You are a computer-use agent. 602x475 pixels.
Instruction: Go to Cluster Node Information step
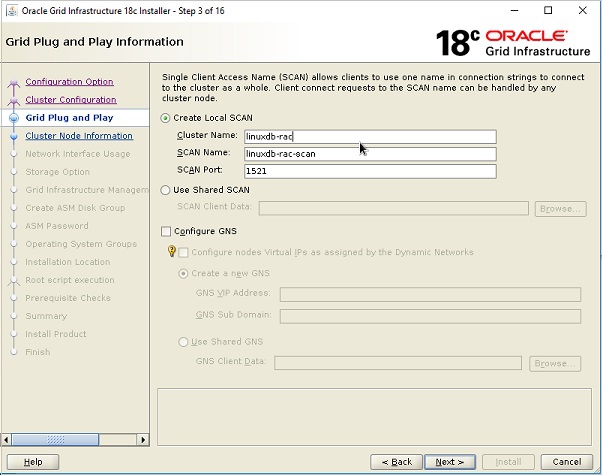(x=79, y=136)
